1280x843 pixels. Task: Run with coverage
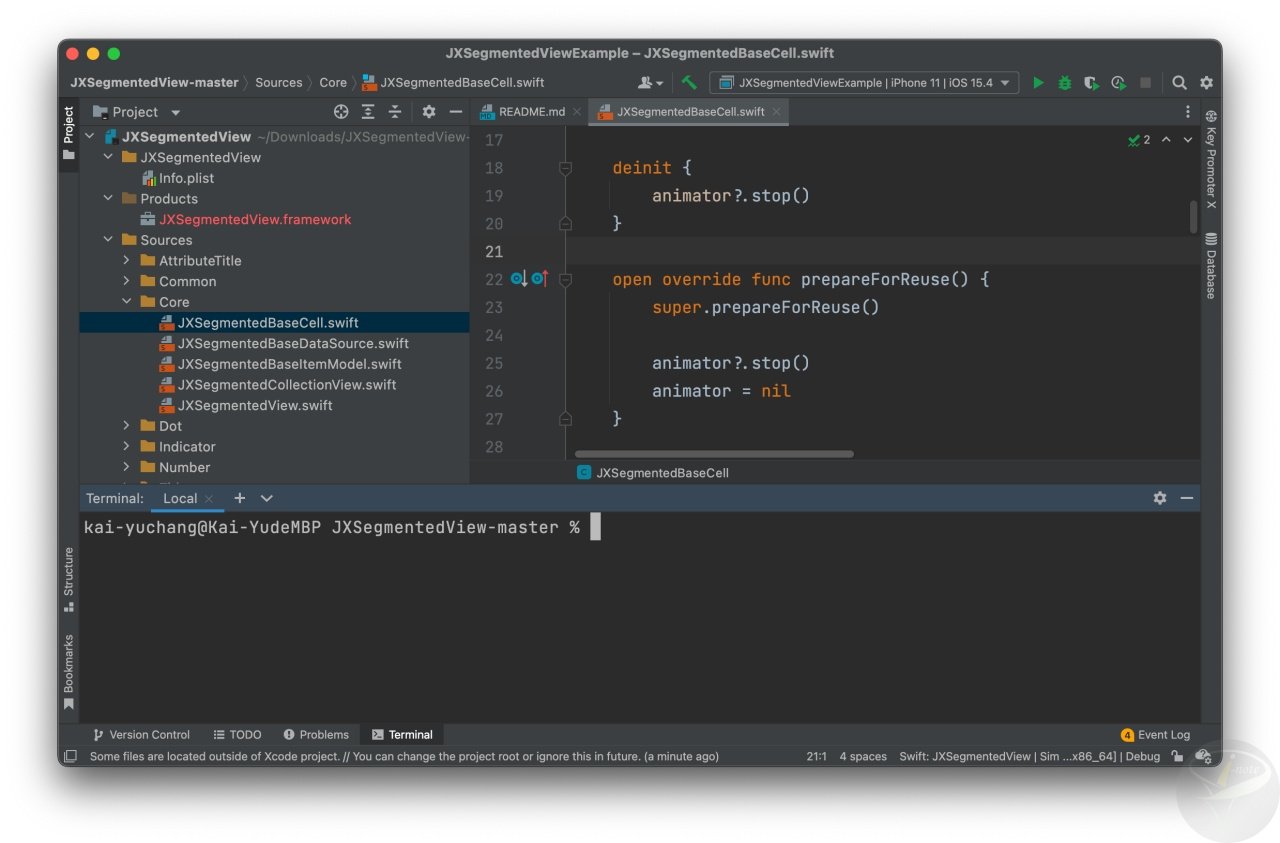coord(1091,83)
